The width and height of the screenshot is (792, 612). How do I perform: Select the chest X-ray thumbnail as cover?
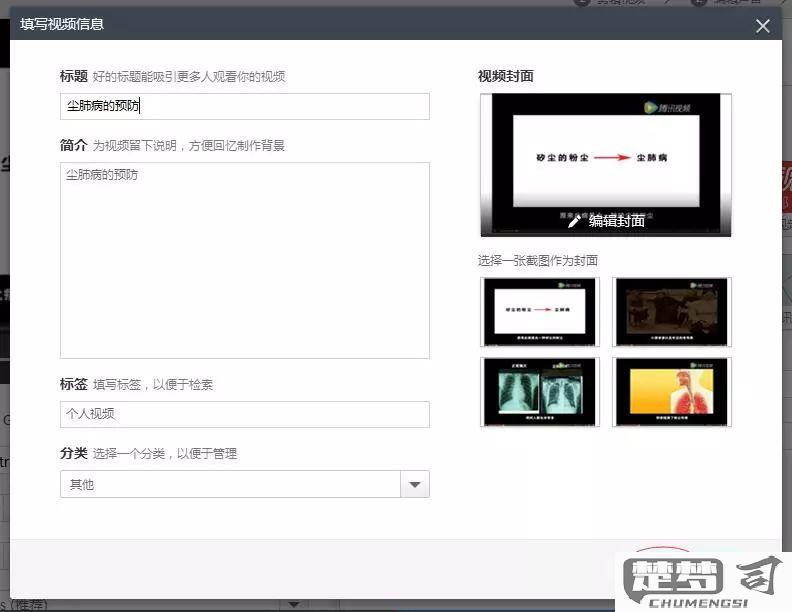[x=540, y=392]
